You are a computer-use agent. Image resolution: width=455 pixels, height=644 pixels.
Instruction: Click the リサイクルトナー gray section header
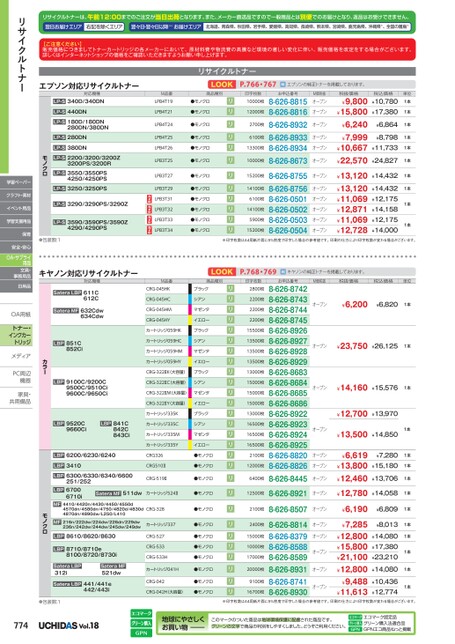pyautogui.click(x=227, y=71)
